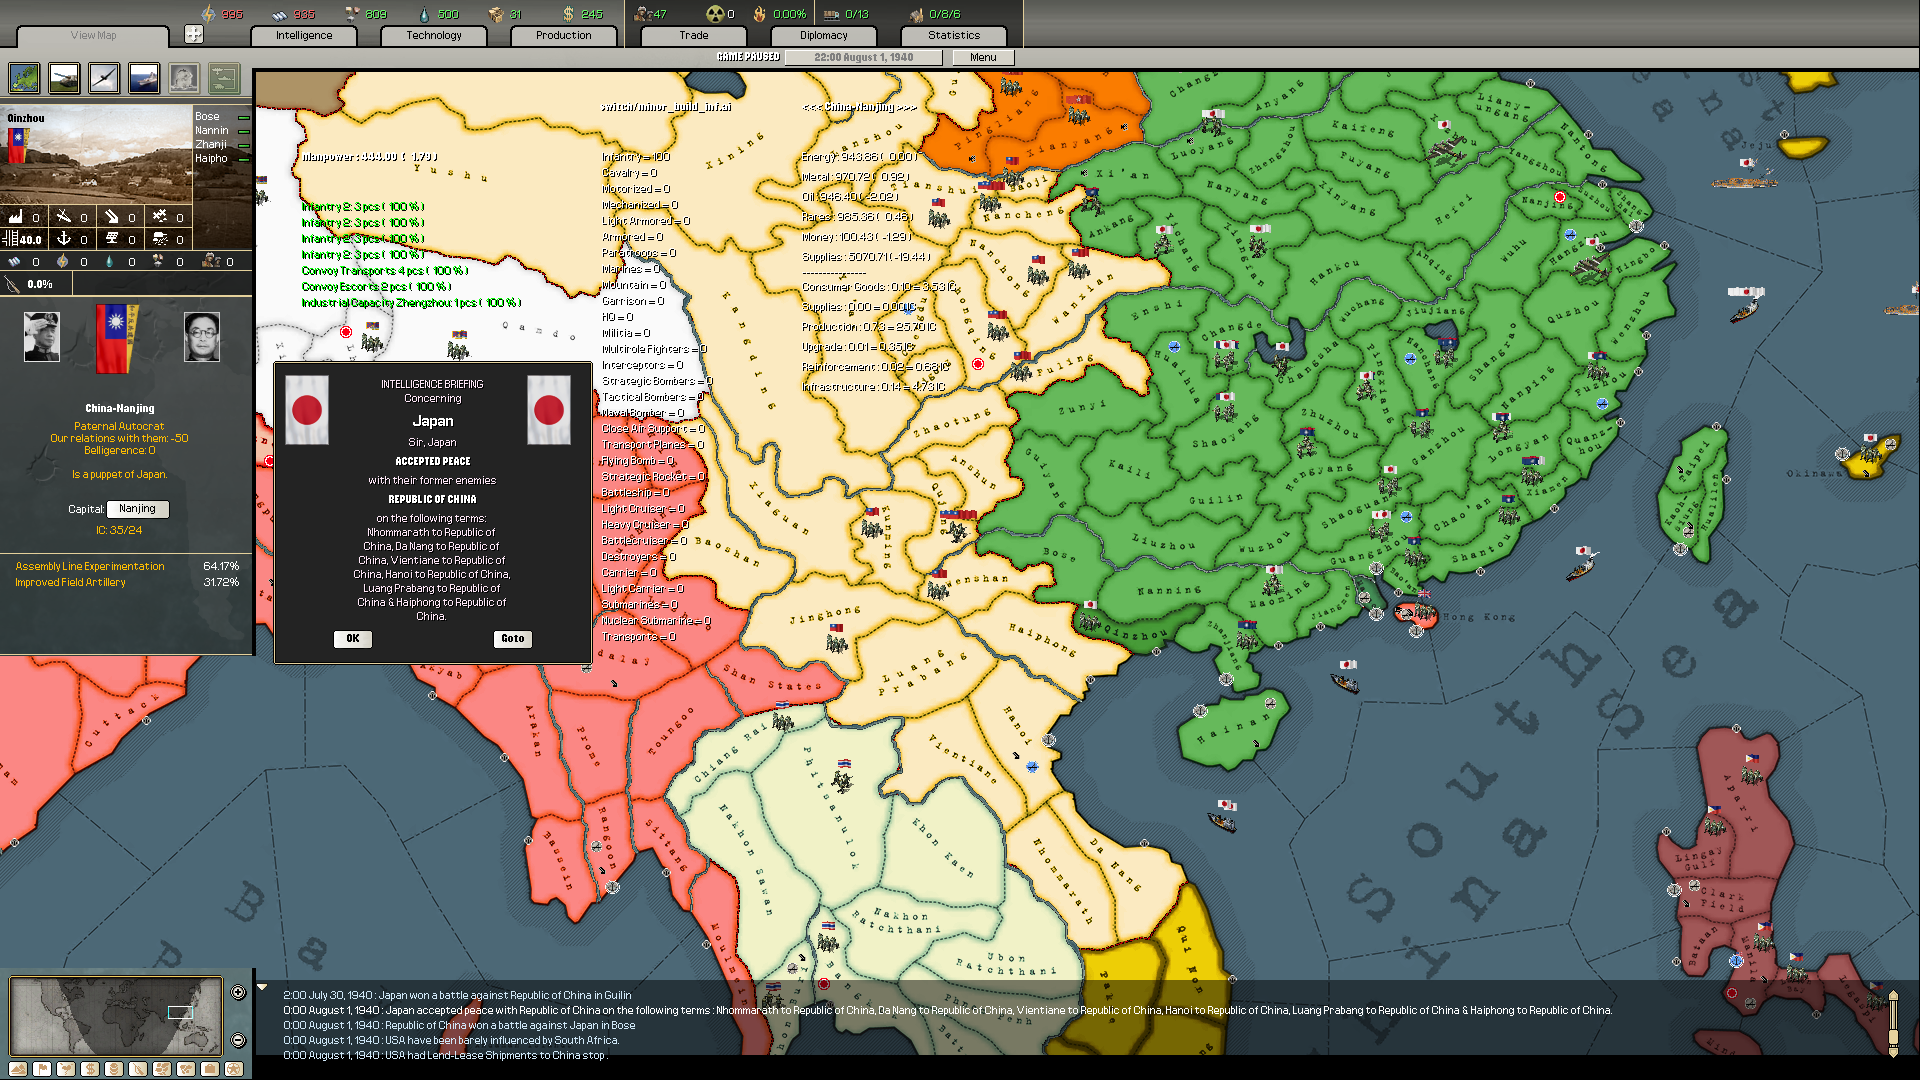Toggle terrain map mode with the mountain icon
This screenshot has height=1080, width=1920.
click(17, 1068)
